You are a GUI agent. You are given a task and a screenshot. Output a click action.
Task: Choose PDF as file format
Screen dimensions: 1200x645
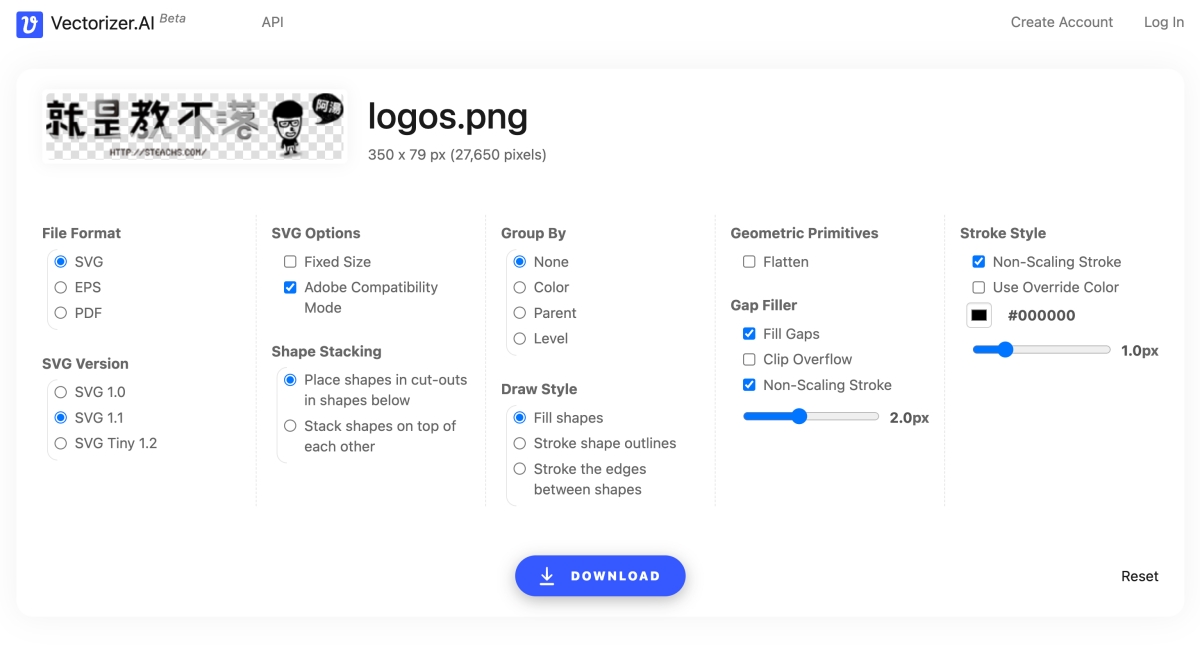click(x=61, y=313)
